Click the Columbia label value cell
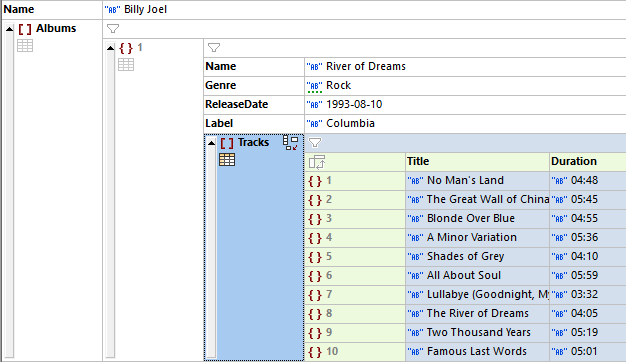This screenshot has width=626, height=362. pos(466,124)
